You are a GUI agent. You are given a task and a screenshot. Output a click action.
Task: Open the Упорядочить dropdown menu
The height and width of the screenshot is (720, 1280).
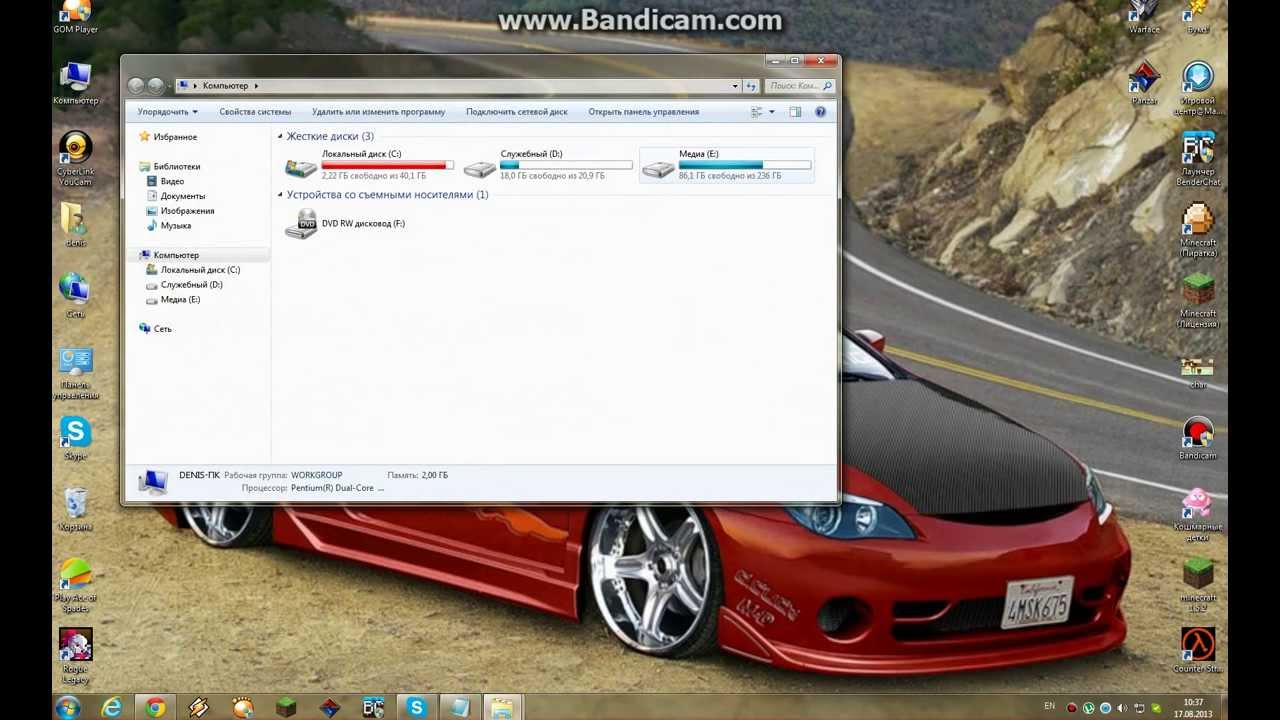pyautogui.click(x=167, y=112)
